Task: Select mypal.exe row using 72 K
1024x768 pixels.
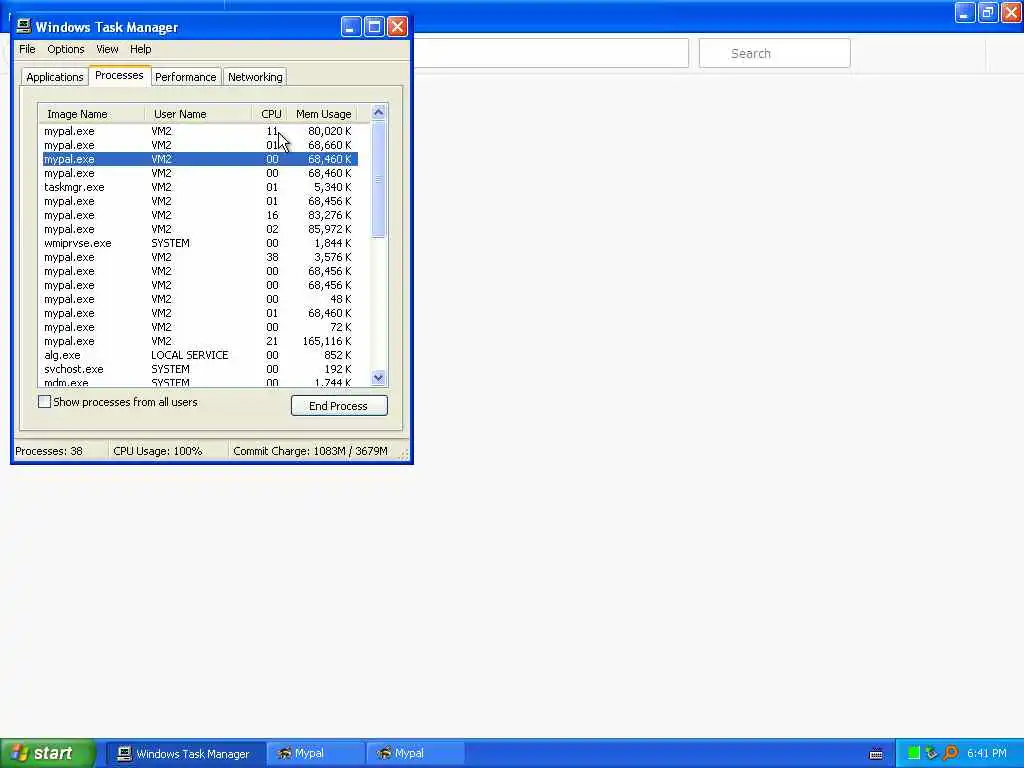Action: click(200, 327)
